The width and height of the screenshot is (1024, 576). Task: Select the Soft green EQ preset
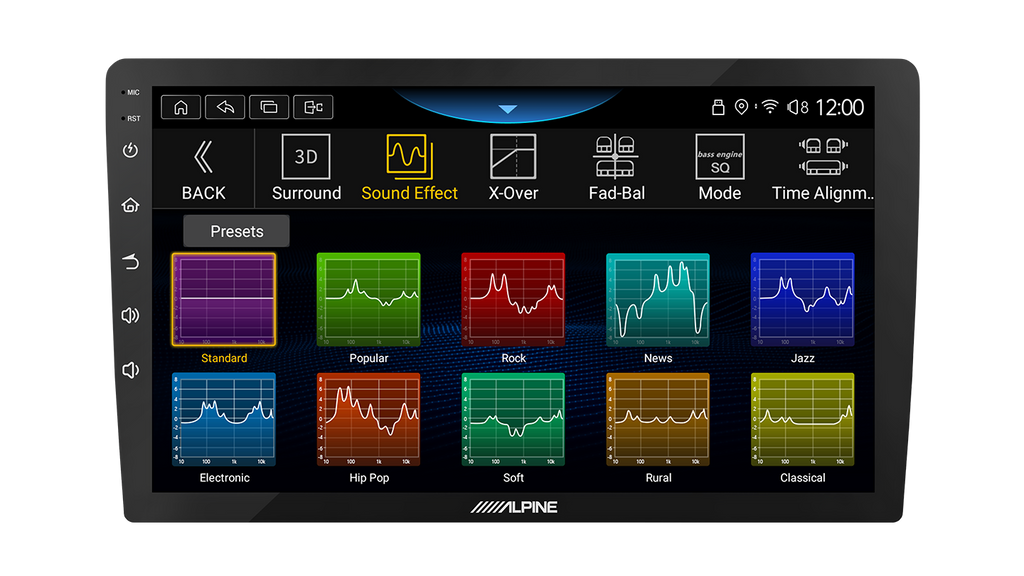click(513, 419)
